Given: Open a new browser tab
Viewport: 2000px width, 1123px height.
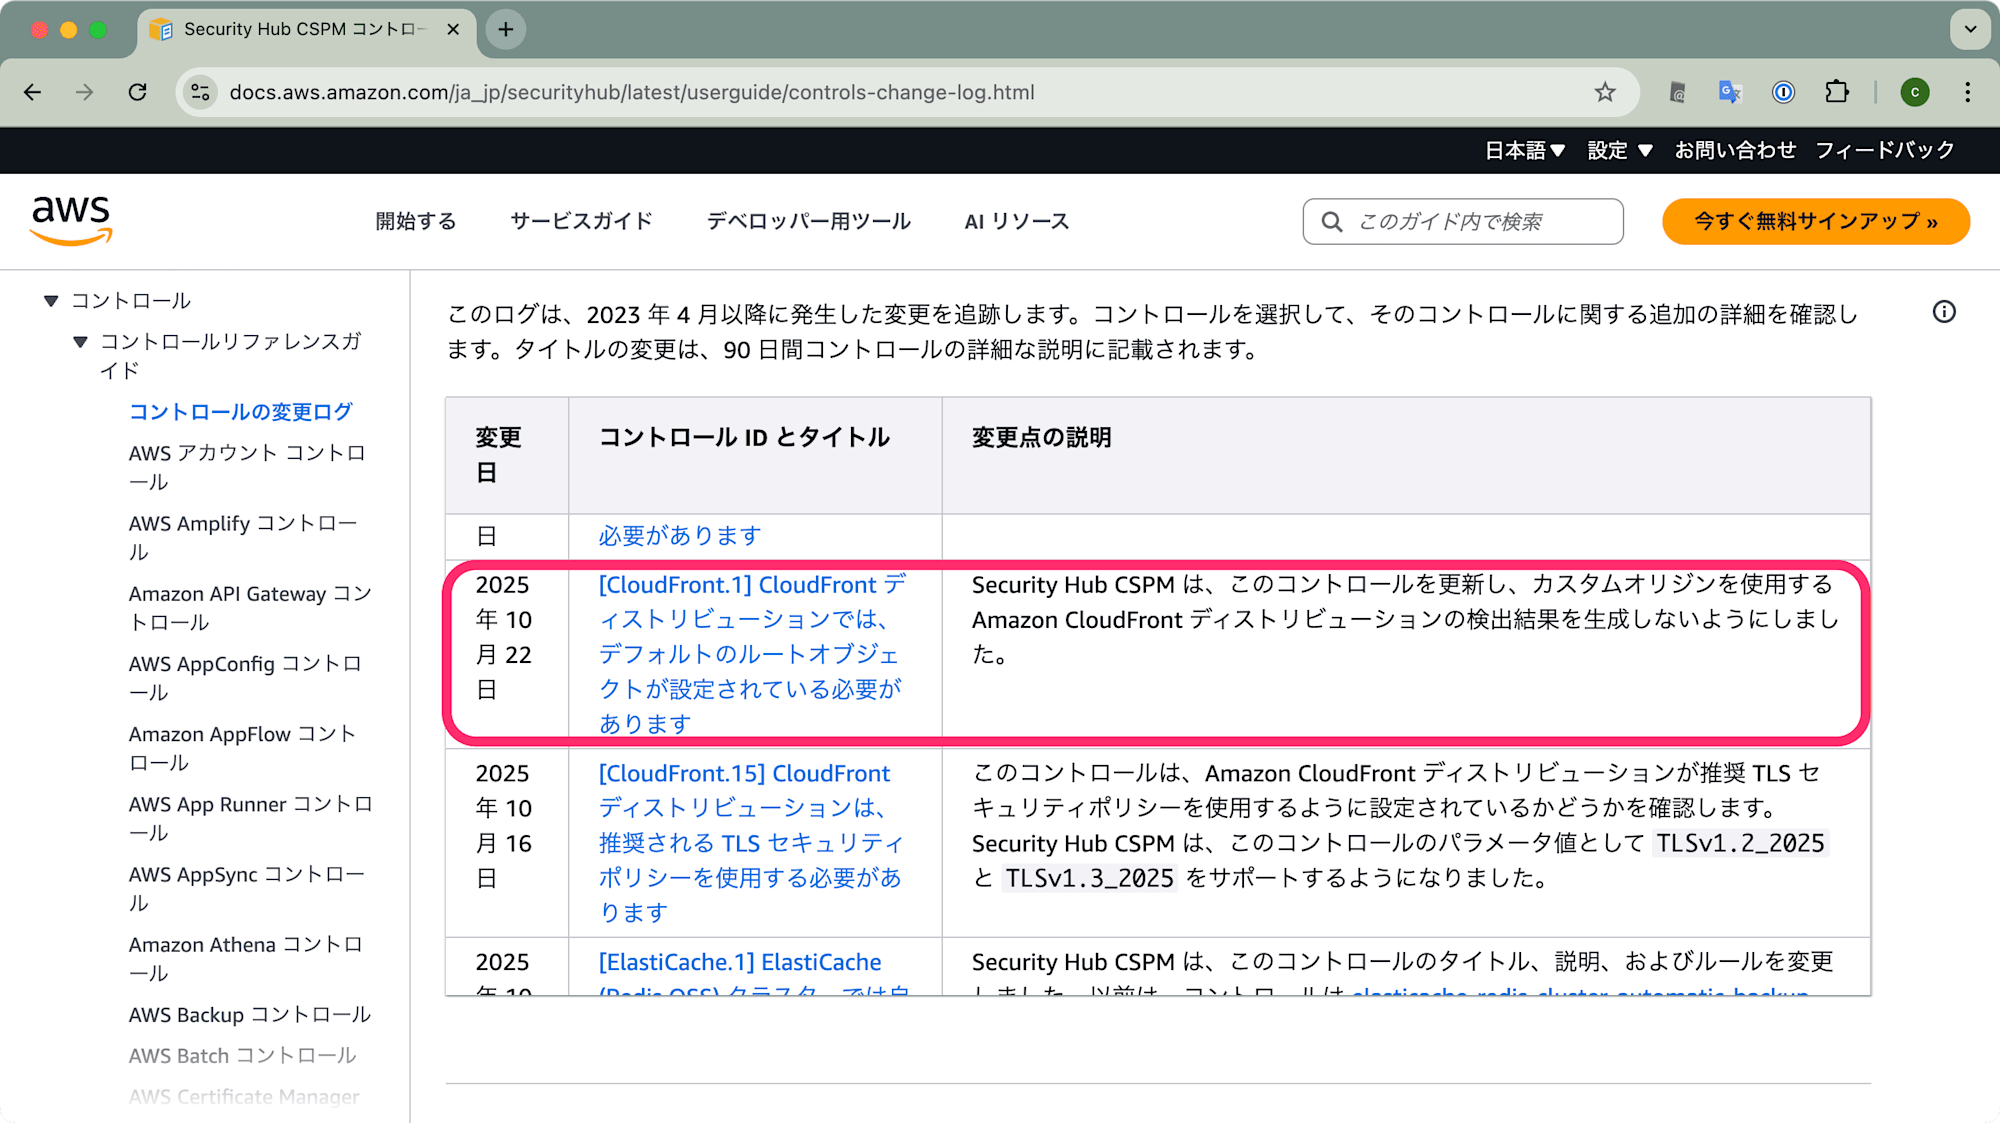Looking at the screenshot, I should (506, 30).
